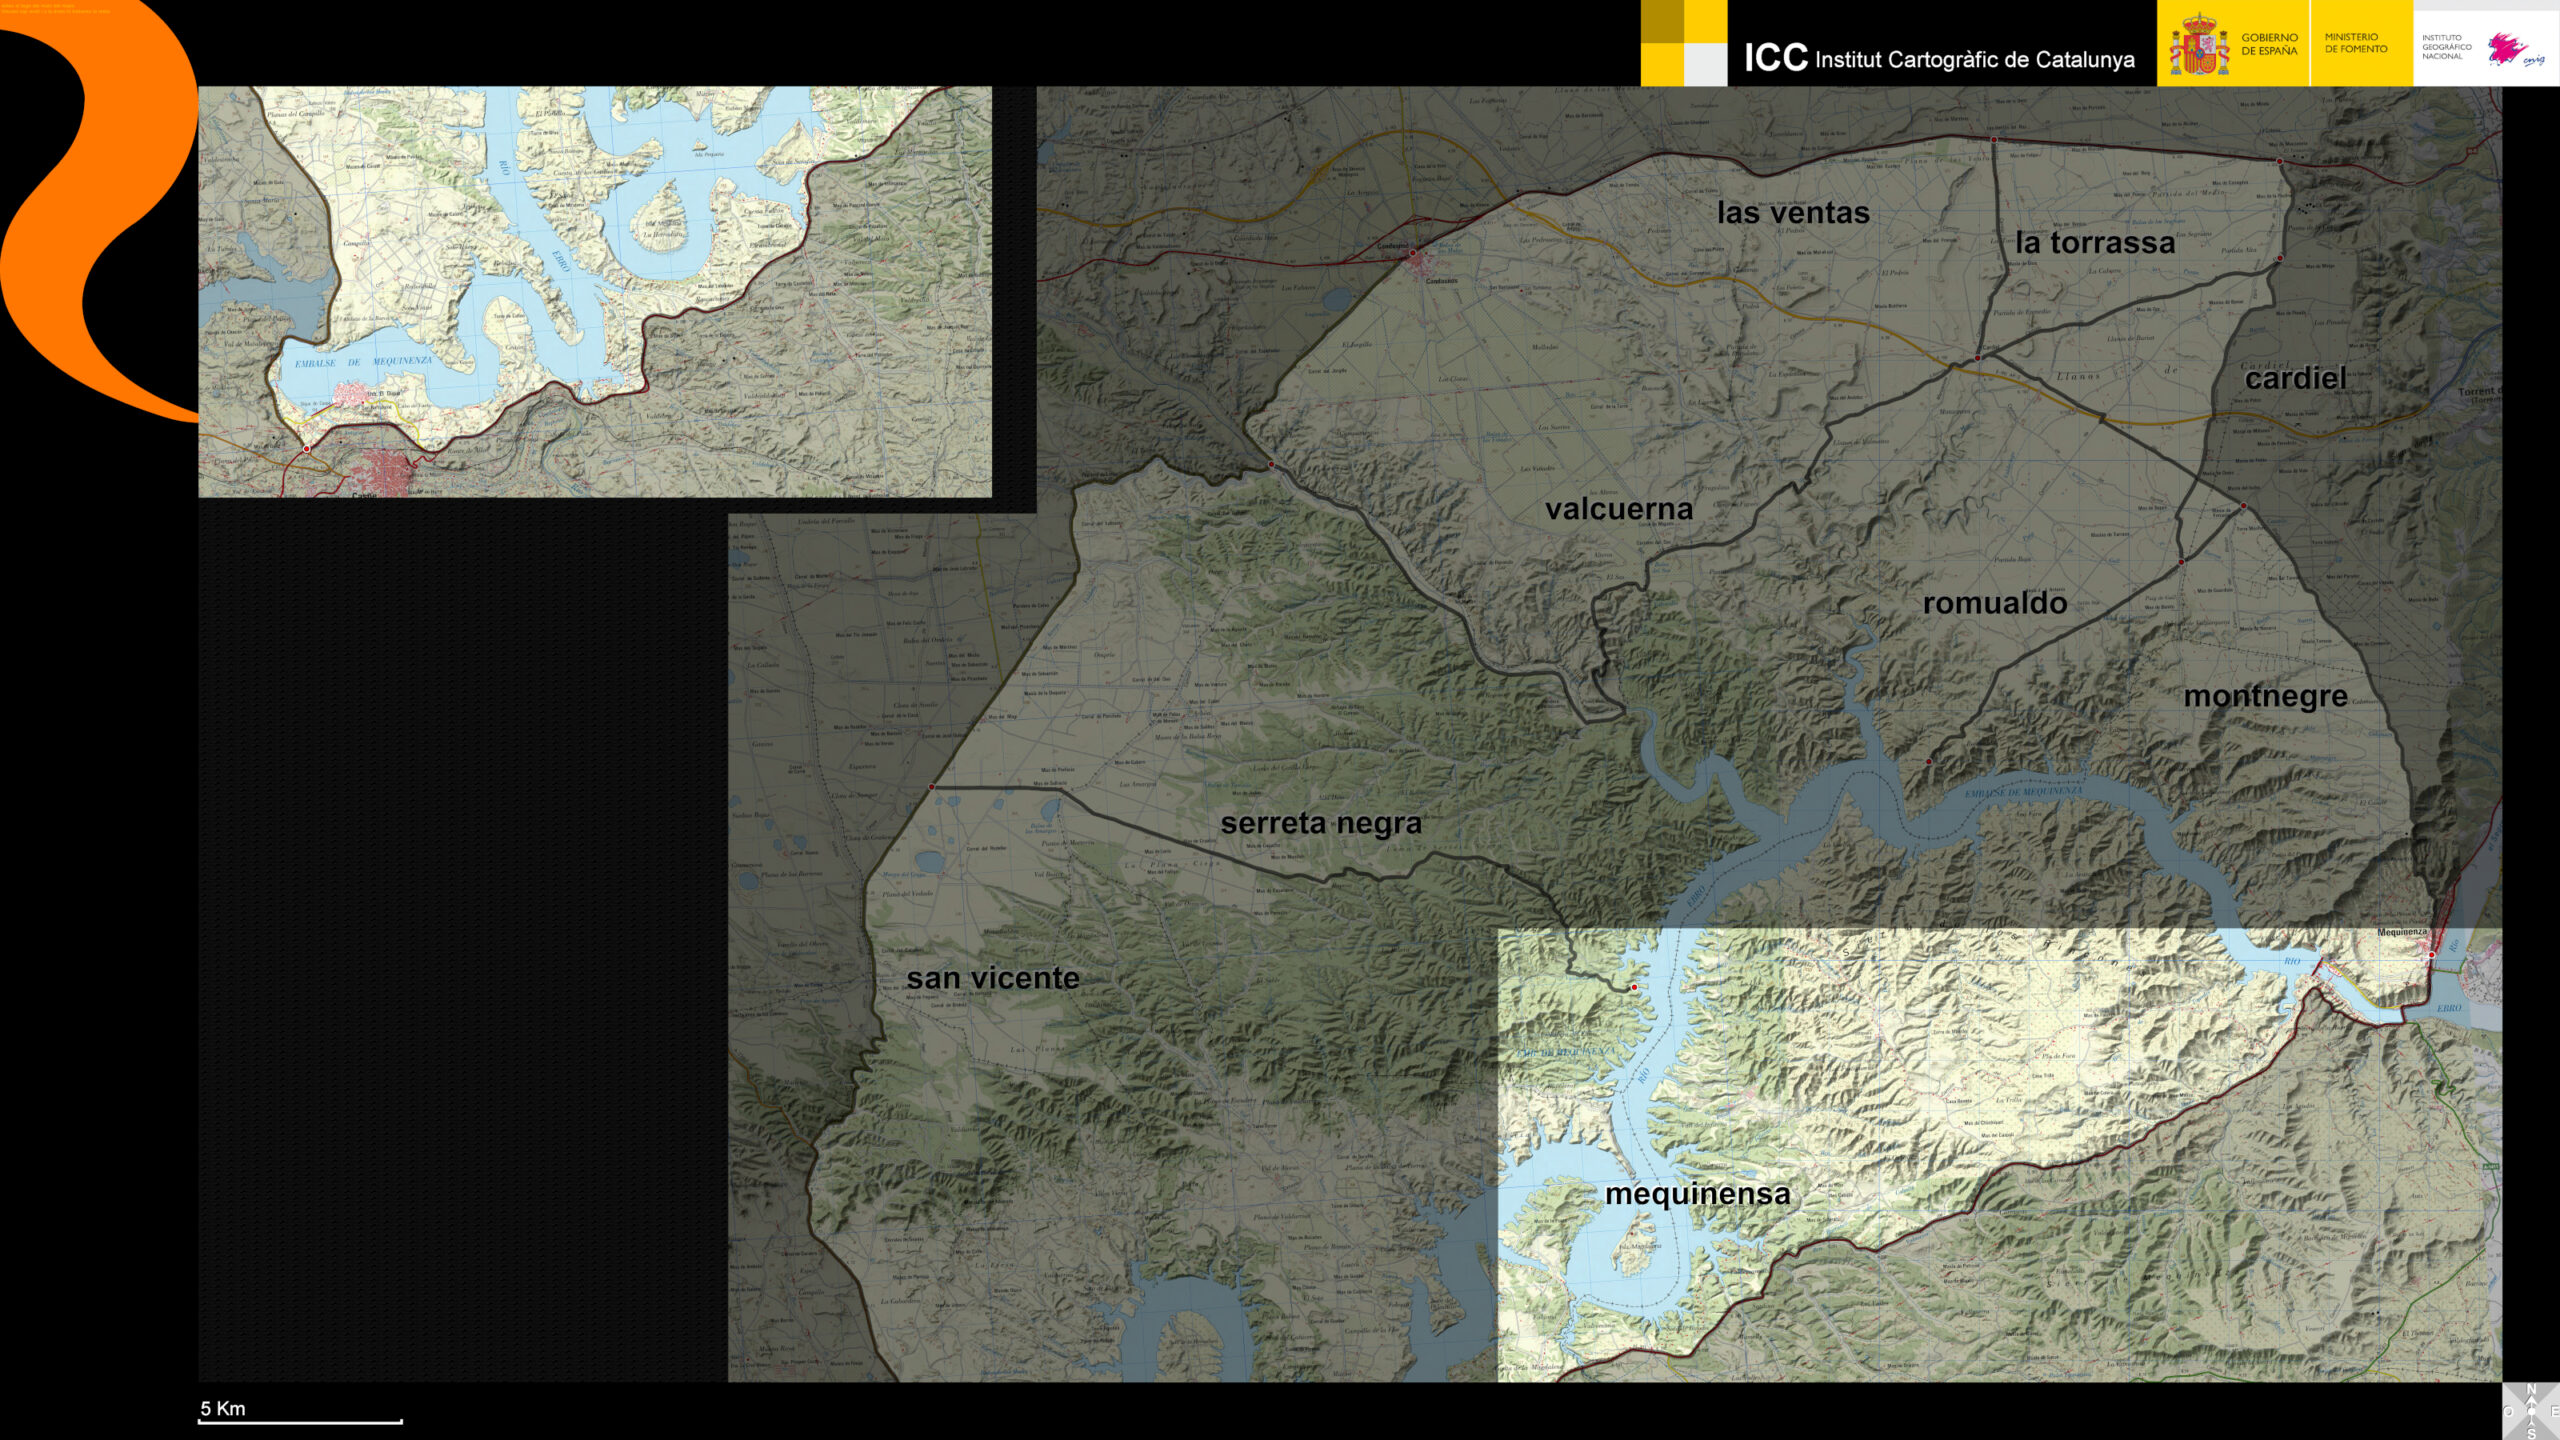Image resolution: width=2560 pixels, height=1440 pixels.
Task: Click the Ministerio de Fomento yellow panel
Action: coord(2360,43)
